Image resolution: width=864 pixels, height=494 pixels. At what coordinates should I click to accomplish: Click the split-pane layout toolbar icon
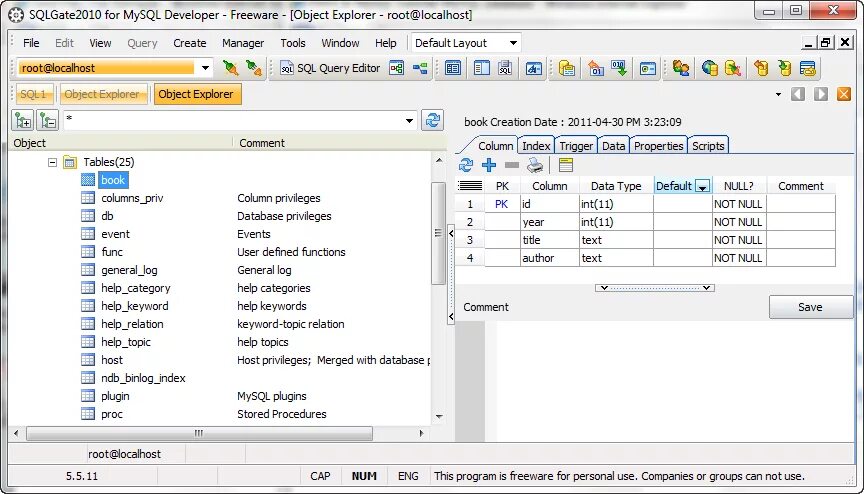(x=482, y=68)
